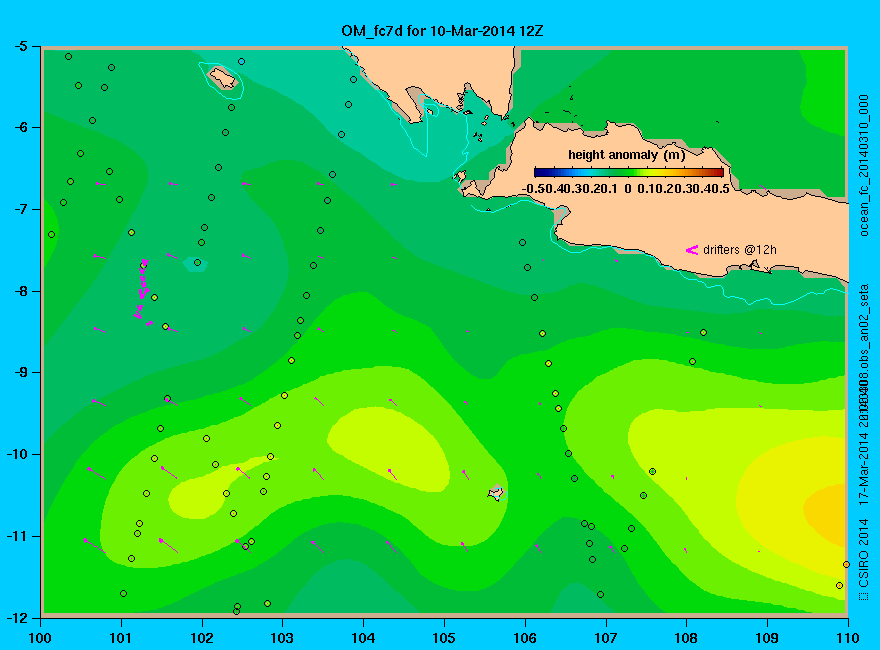Click the 'height anomaly (m)' colorbar label
Image resolution: width=880 pixels, height=650 pixels.
[x=626, y=155]
